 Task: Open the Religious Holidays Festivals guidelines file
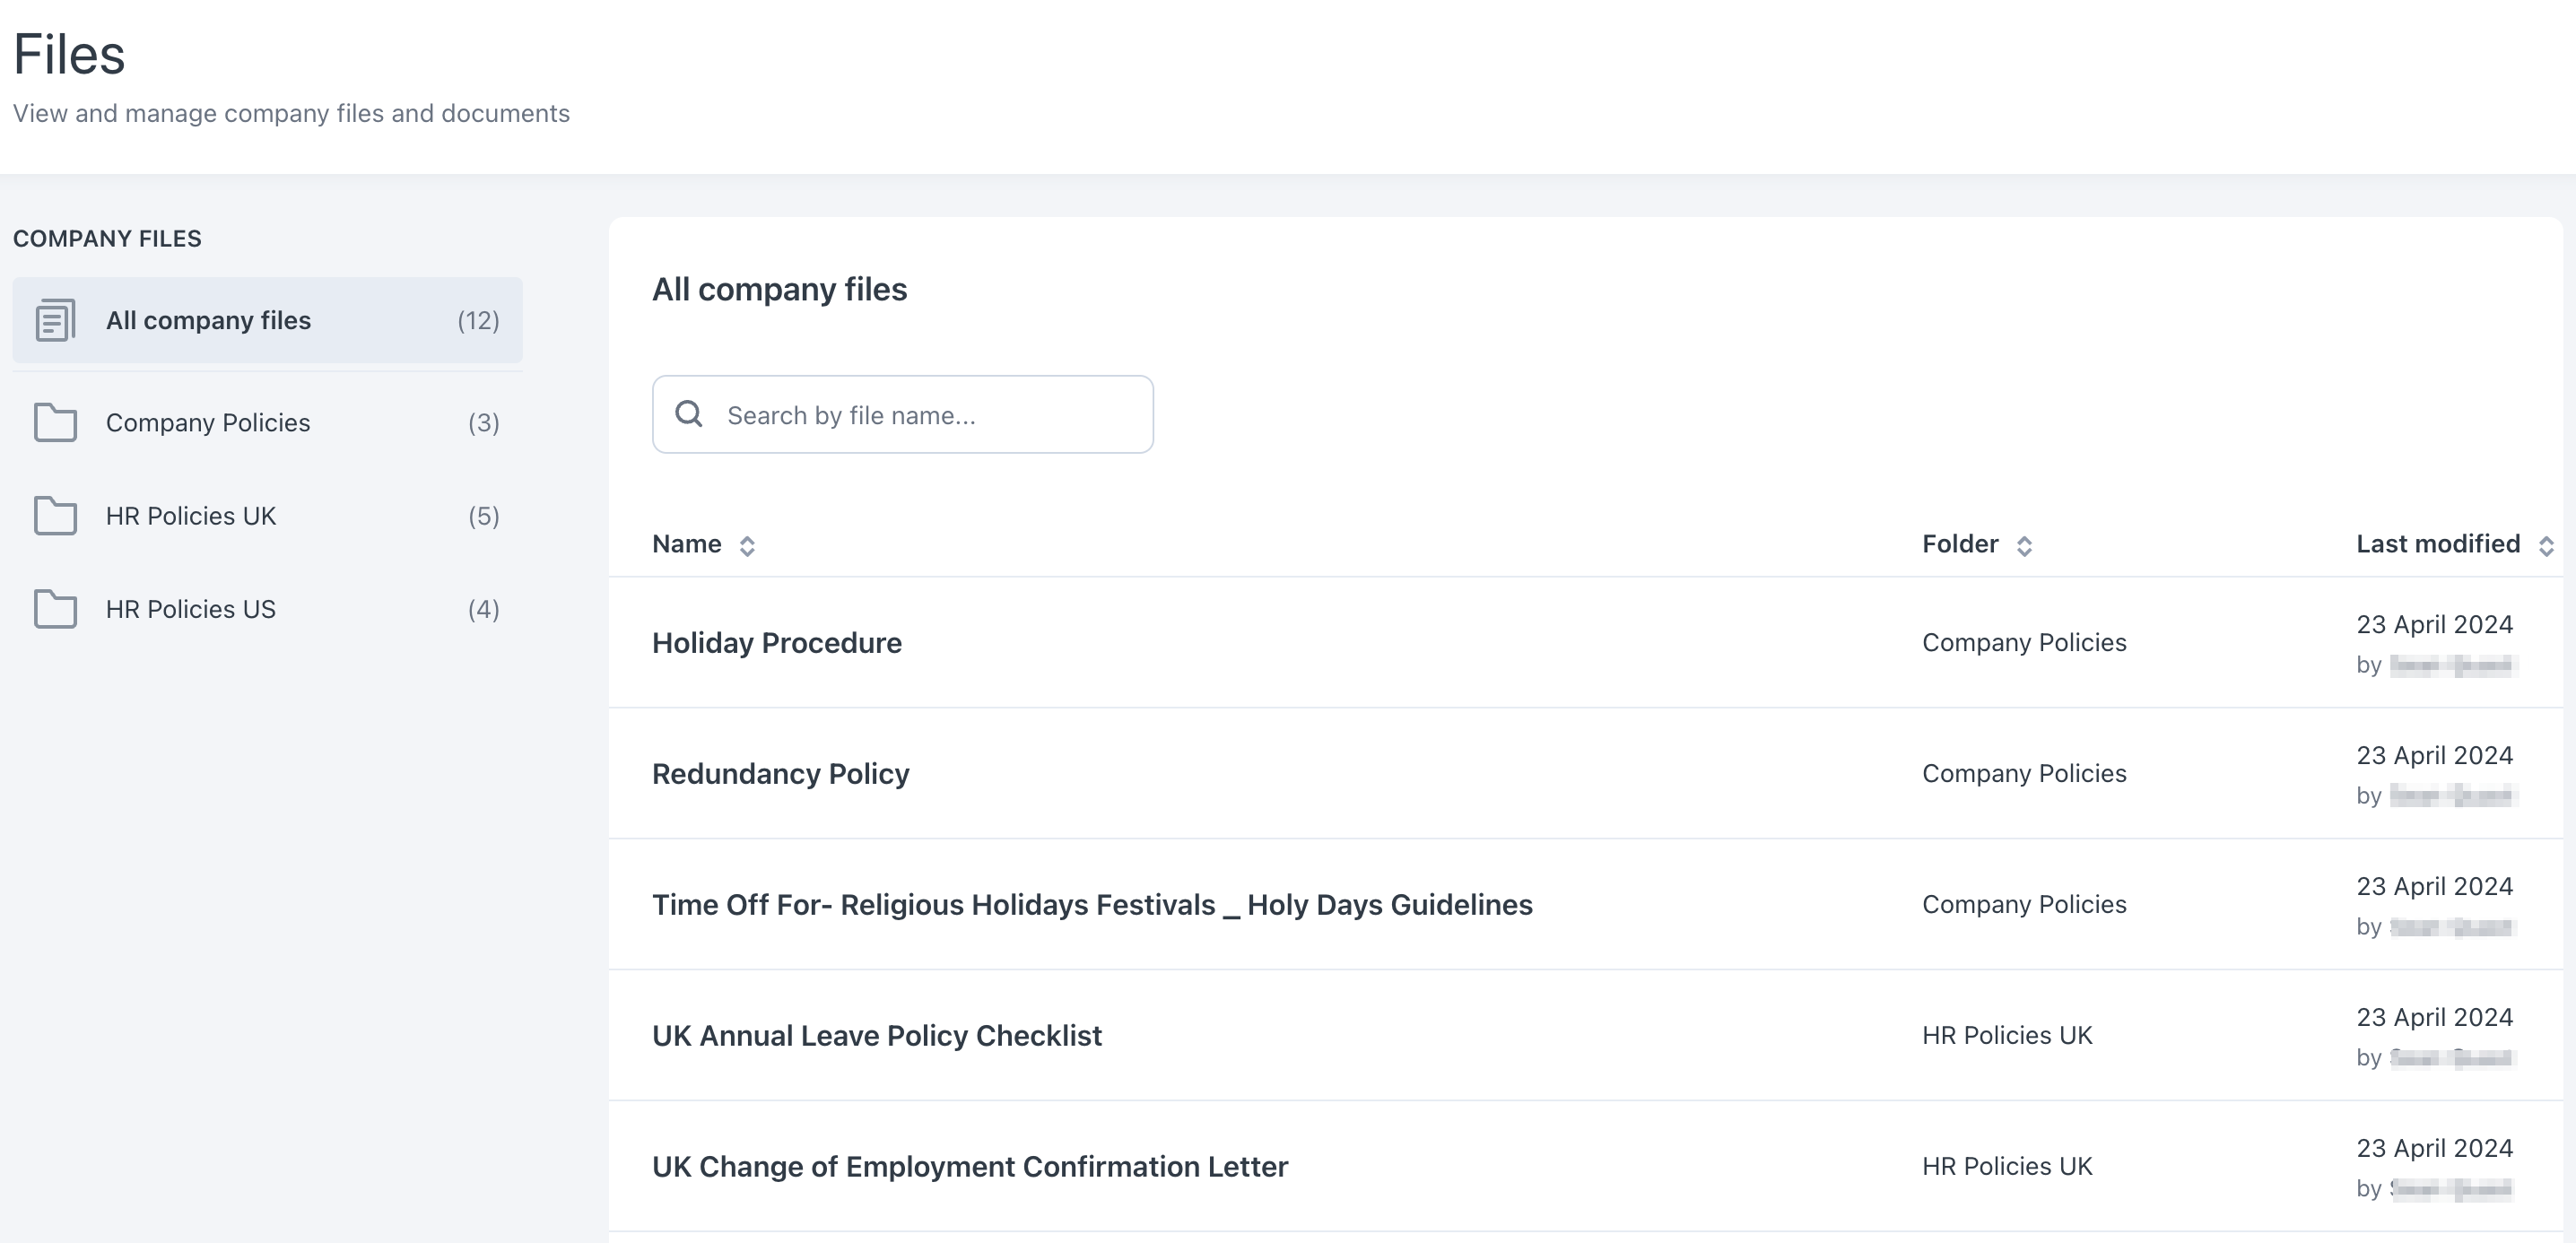[1093, 904]
